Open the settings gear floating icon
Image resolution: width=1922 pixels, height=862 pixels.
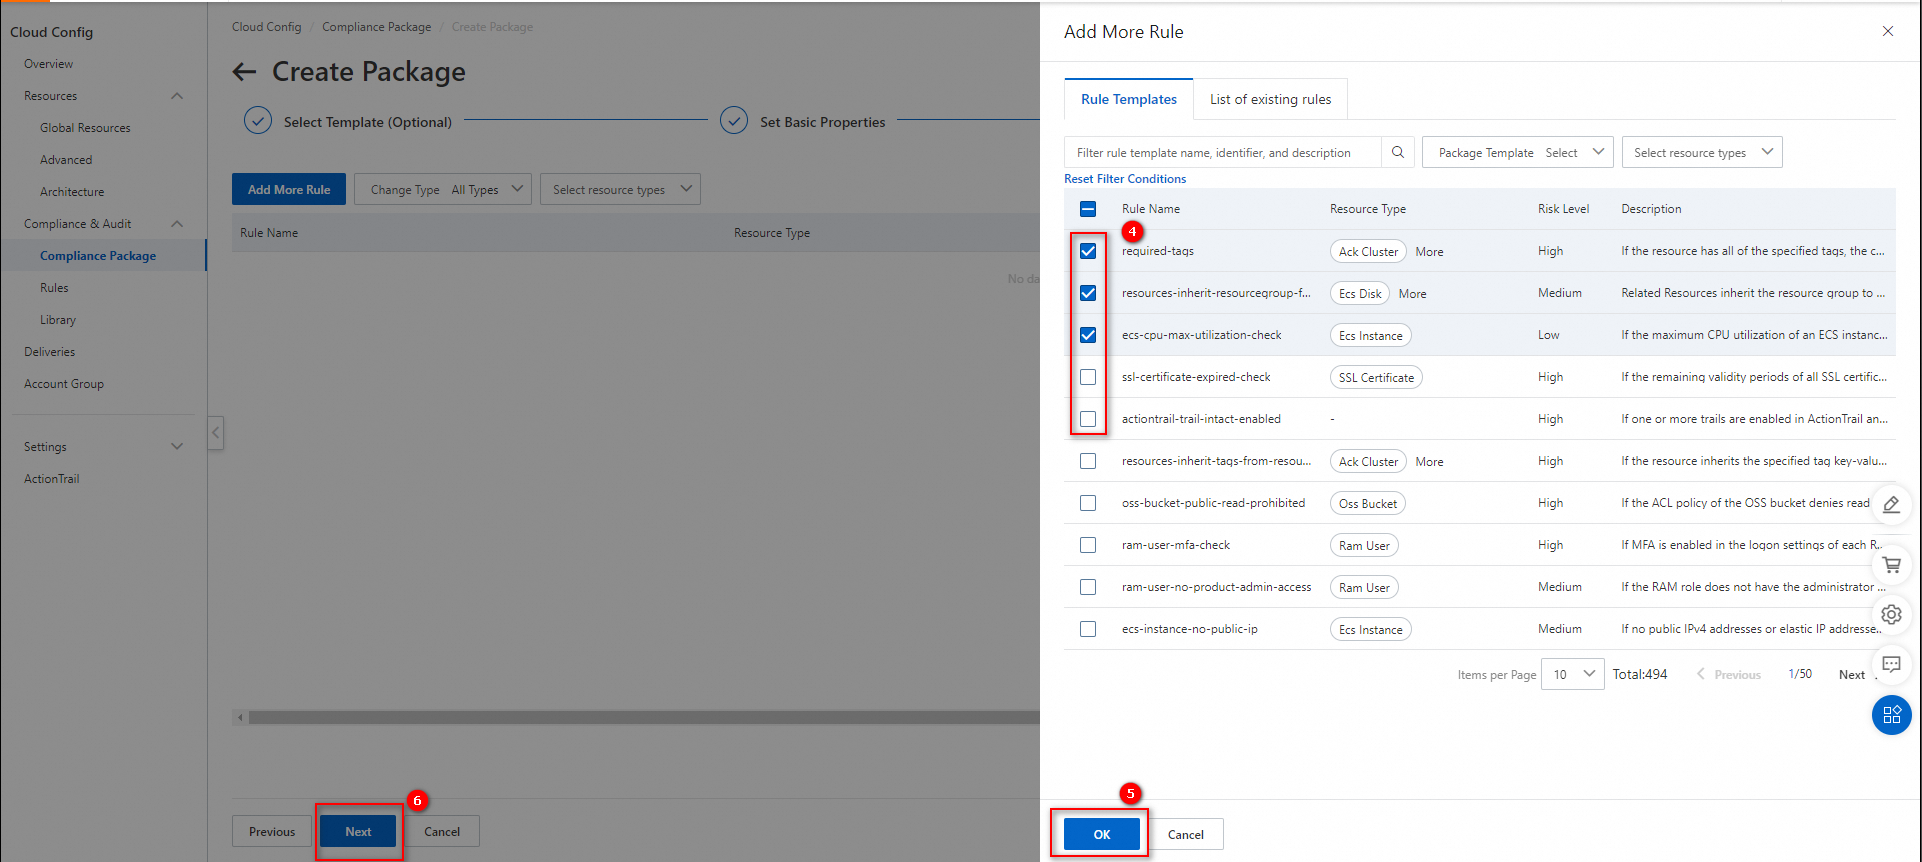click(x=1891, y=614)
